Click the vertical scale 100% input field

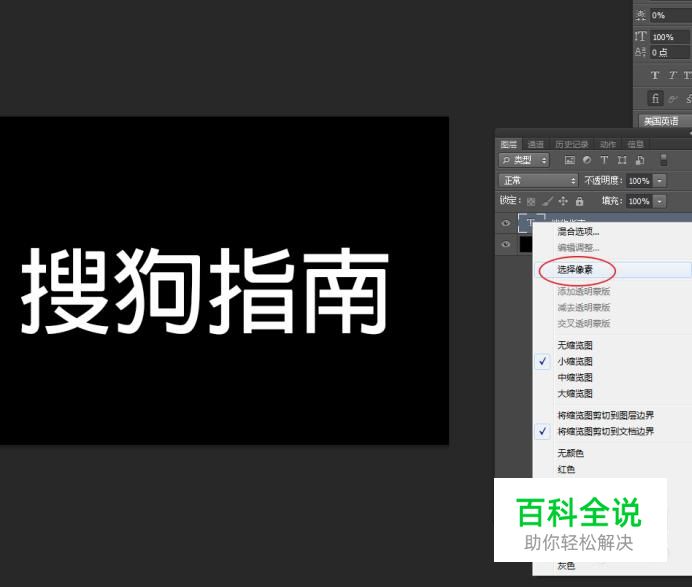pyautogui.click(x=670, y=37)
